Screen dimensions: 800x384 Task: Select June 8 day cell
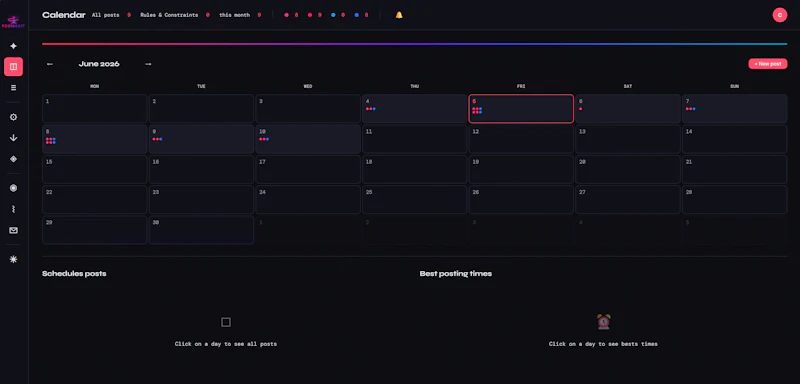tap(94, 139)
